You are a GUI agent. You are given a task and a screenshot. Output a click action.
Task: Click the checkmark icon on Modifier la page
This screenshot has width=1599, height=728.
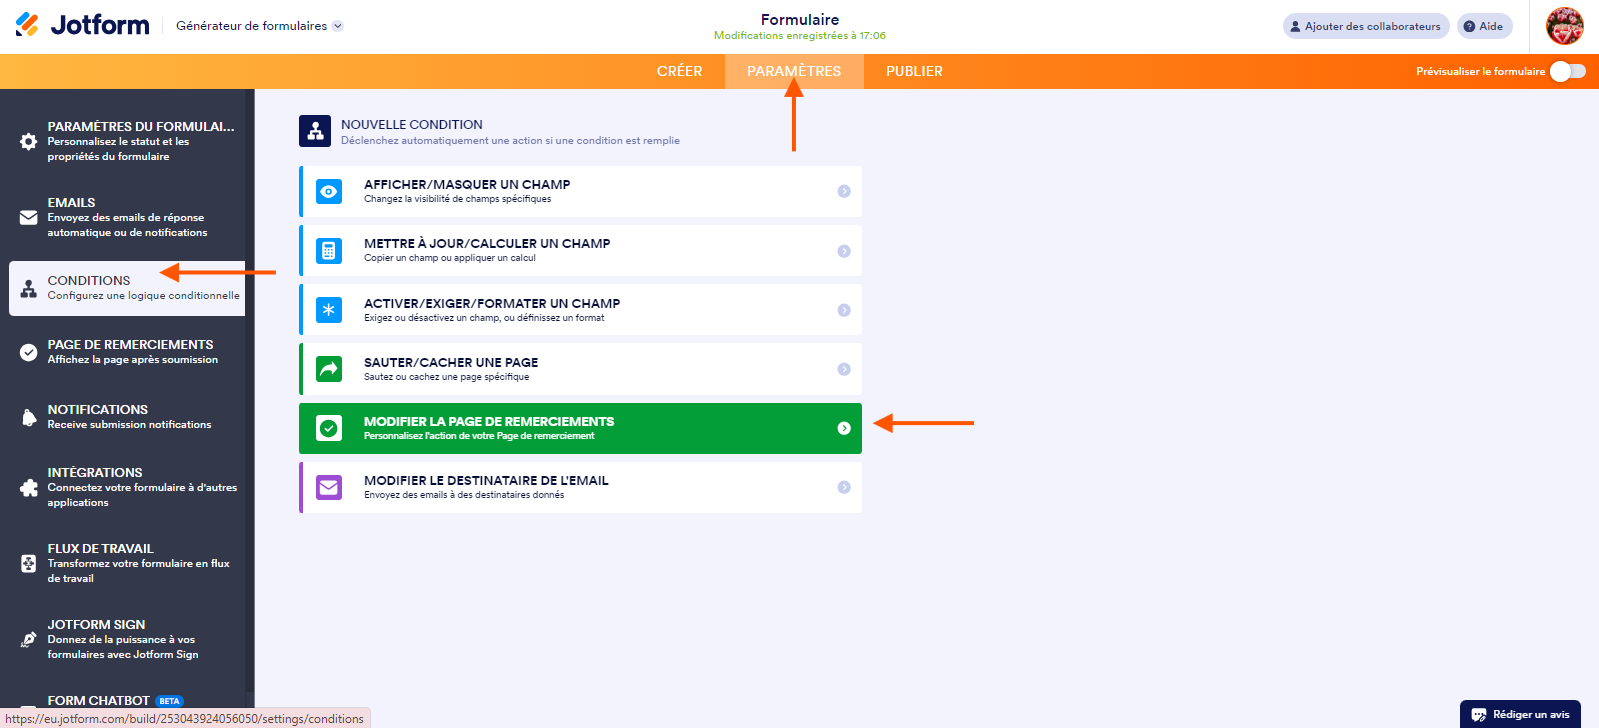pos(329,428)
